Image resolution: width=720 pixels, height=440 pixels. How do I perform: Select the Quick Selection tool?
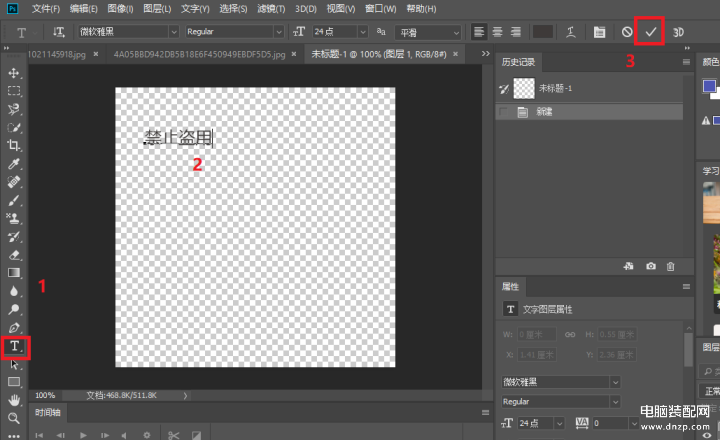(x=14, y=128)
